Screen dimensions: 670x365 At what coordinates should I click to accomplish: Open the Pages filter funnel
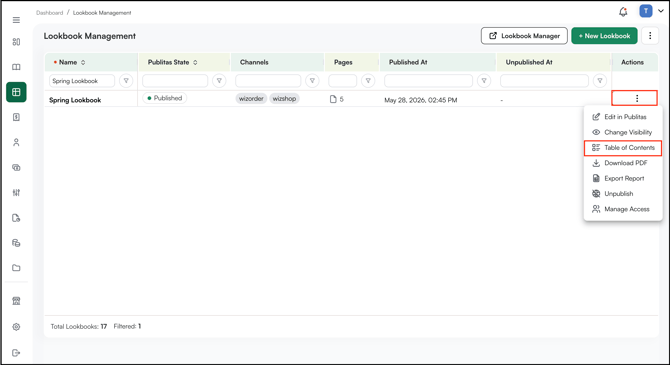click(x=368, y=81)
